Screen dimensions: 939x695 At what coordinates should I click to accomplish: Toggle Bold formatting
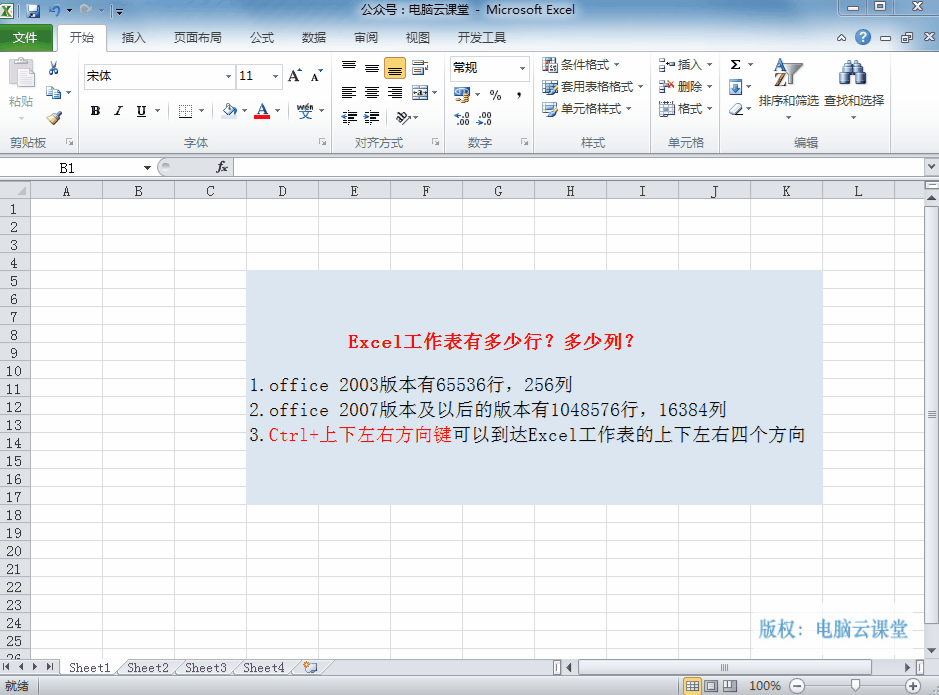click(x=95, y=111)
